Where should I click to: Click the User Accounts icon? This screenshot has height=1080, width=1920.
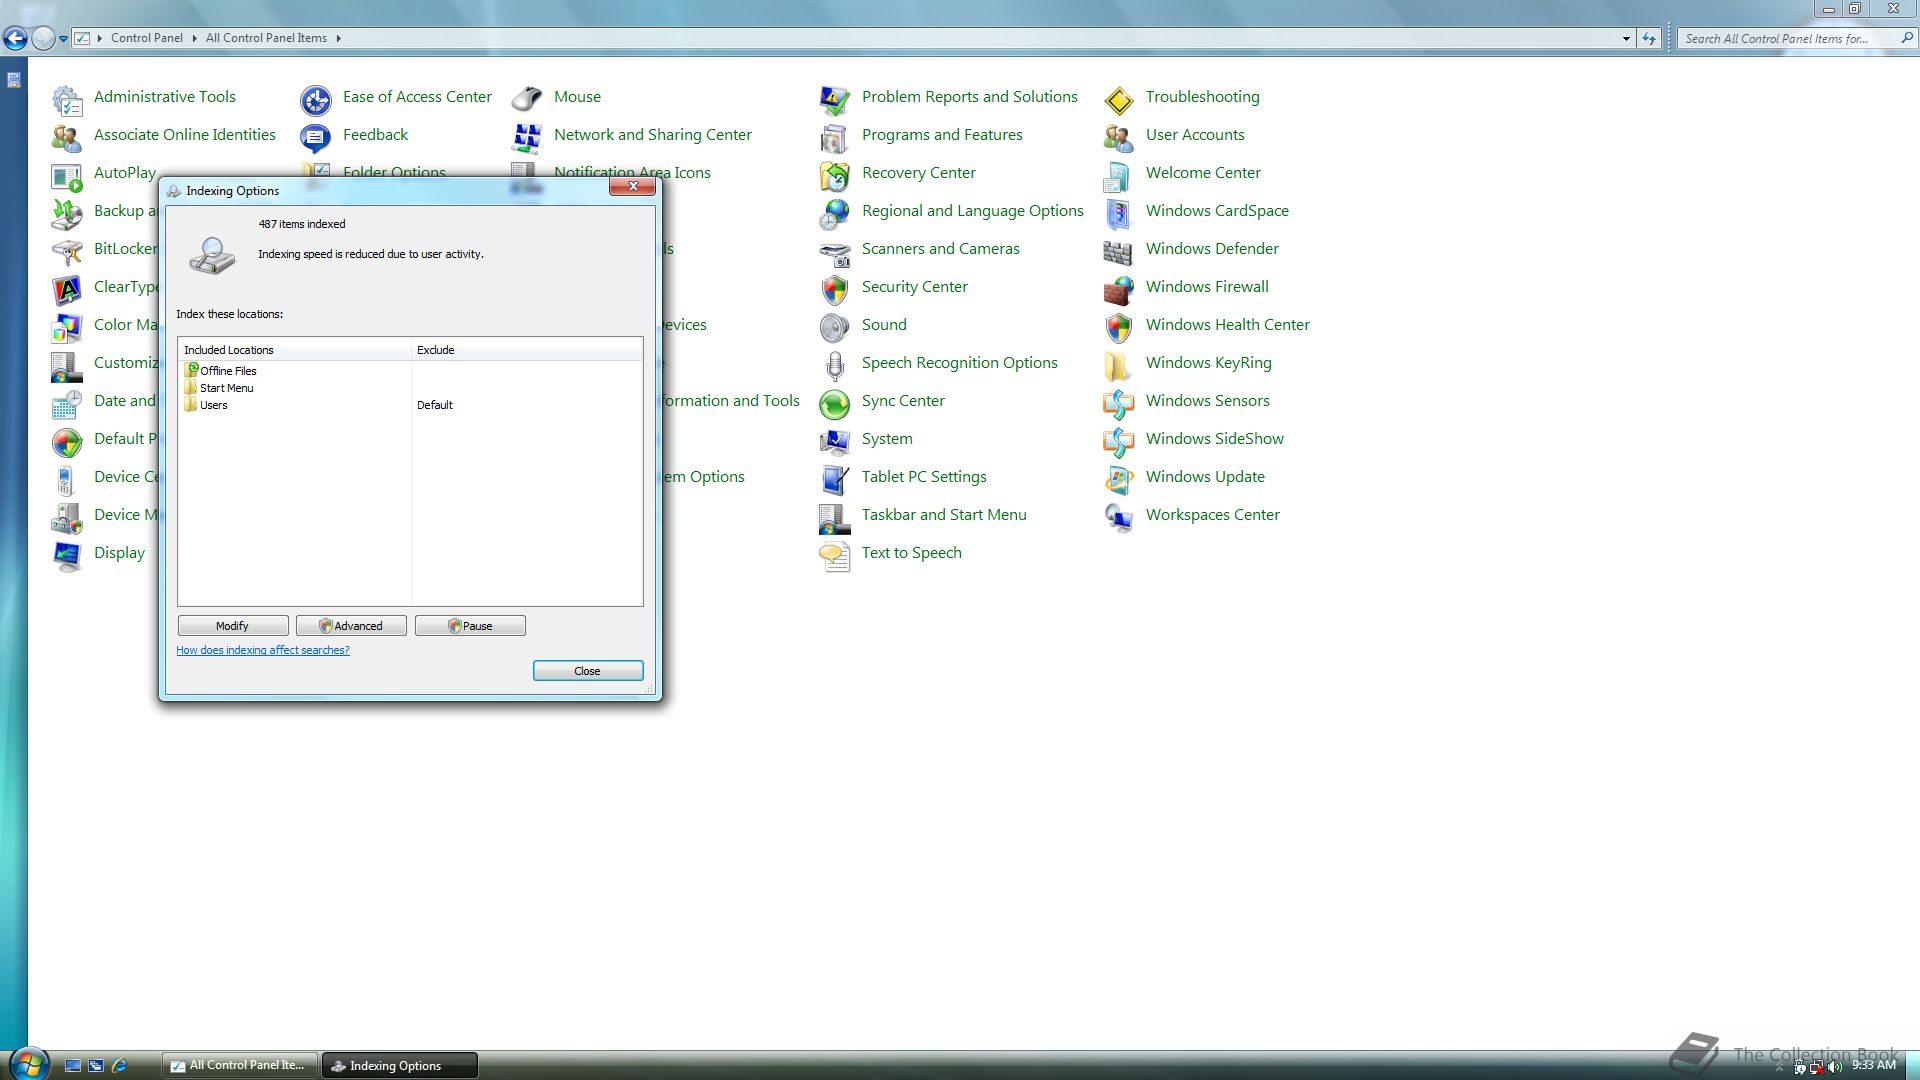[x=1119, y=137]
